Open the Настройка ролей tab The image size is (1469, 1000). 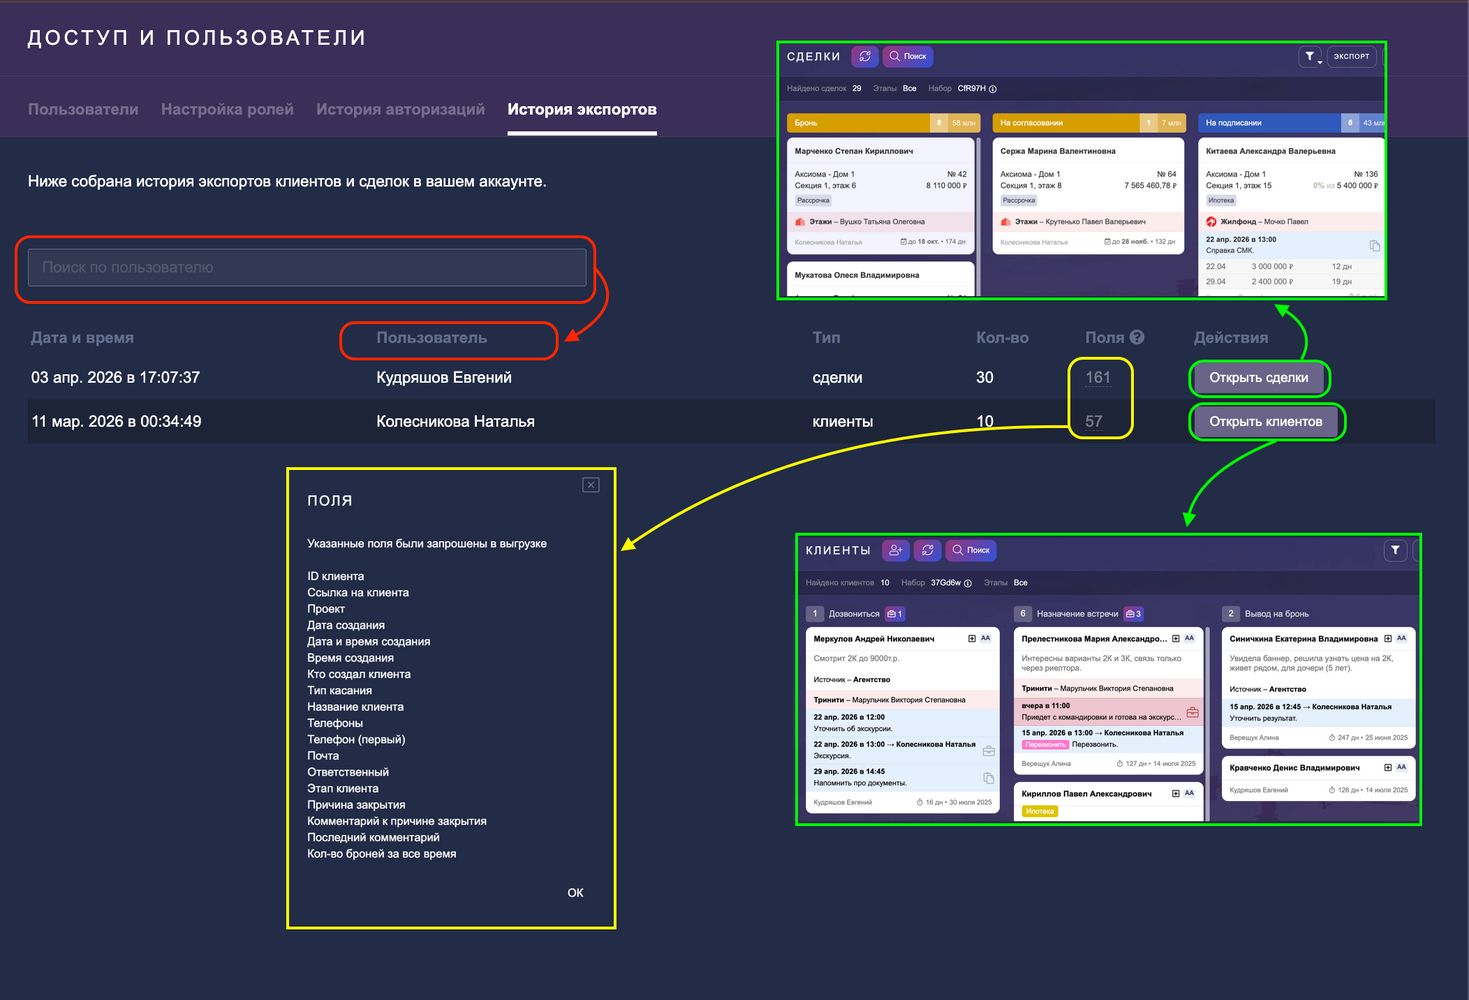coord(227,110)
